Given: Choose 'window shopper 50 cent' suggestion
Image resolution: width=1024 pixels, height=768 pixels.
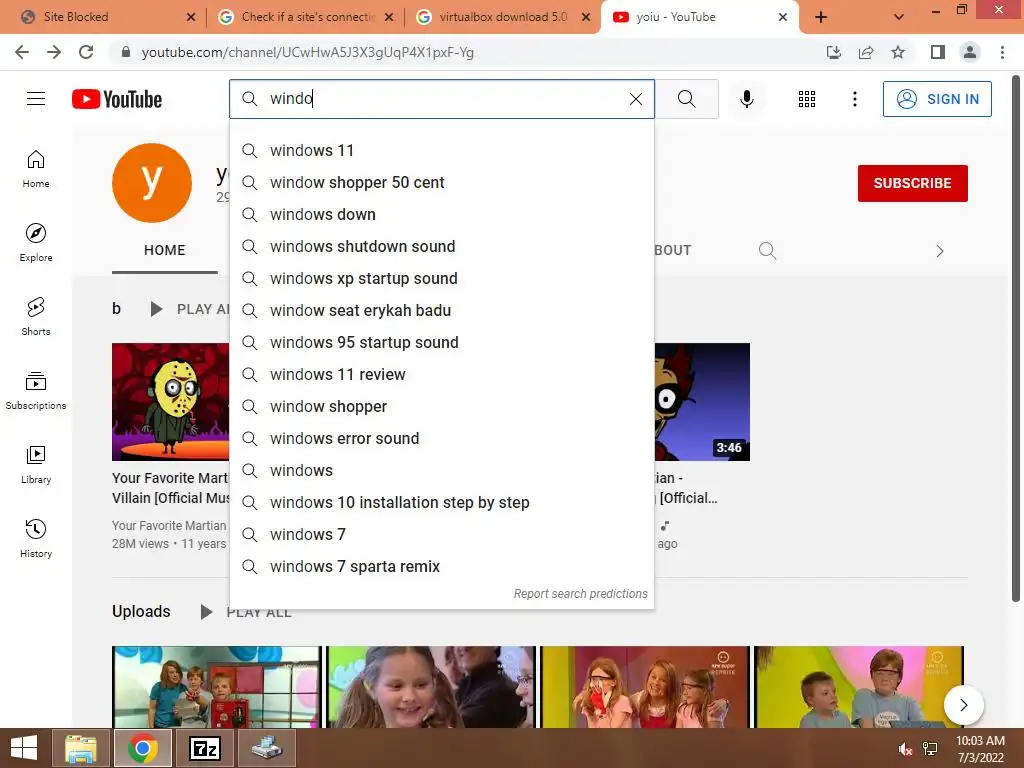Looking at the screenshot, I should click(442, 182).
